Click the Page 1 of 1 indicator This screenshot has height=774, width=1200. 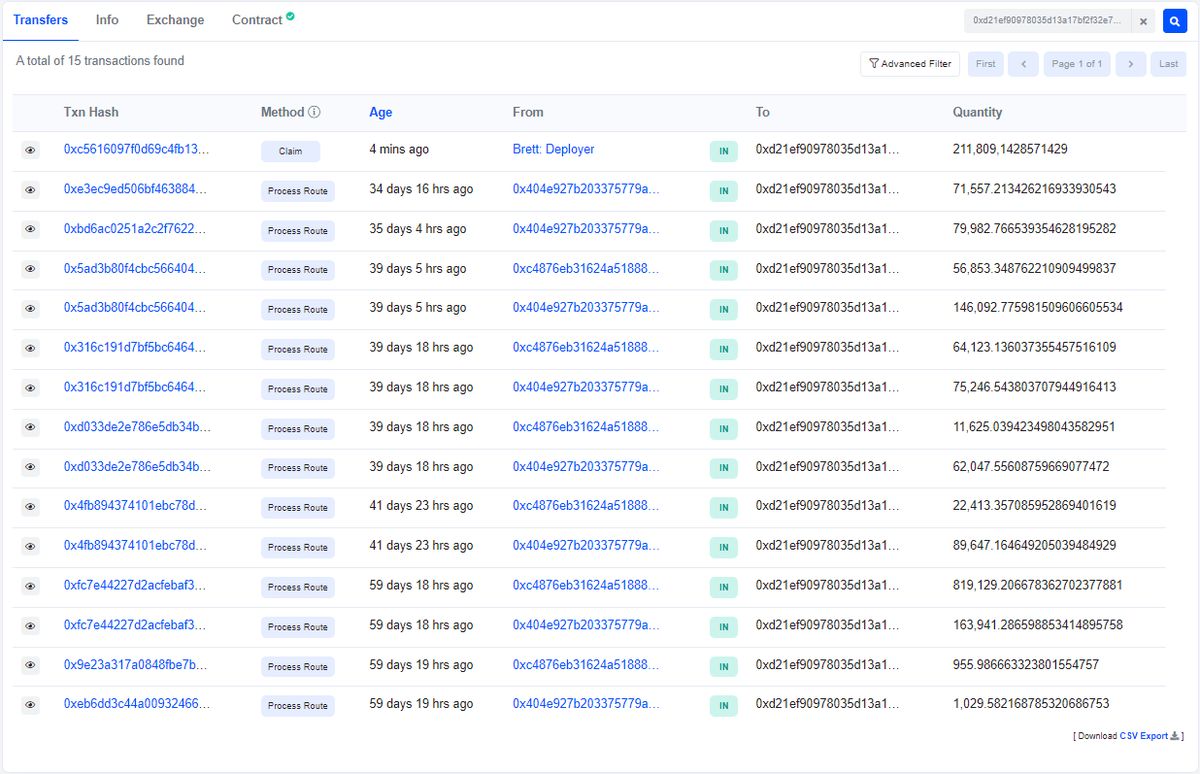click(x=1077, y=64)
